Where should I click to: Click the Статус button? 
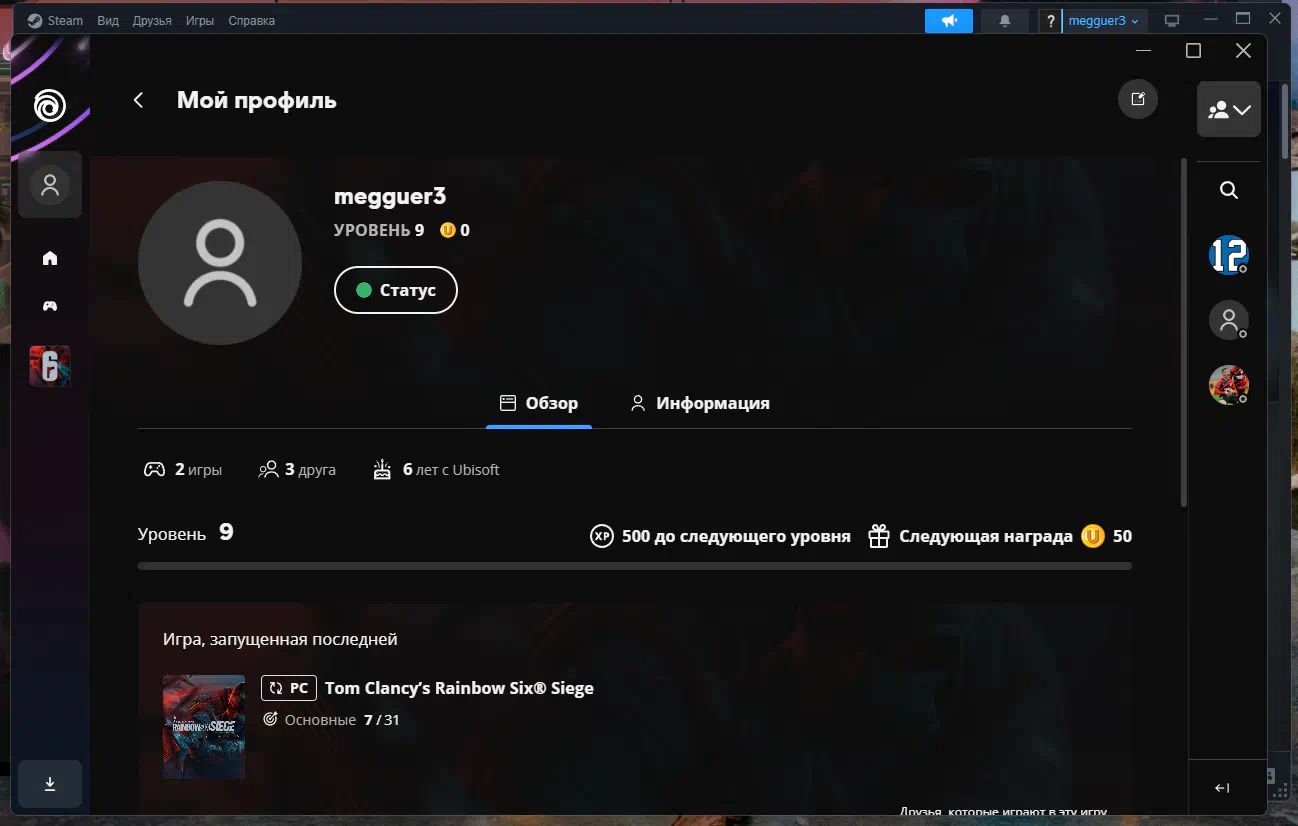[x=396, y=290]
